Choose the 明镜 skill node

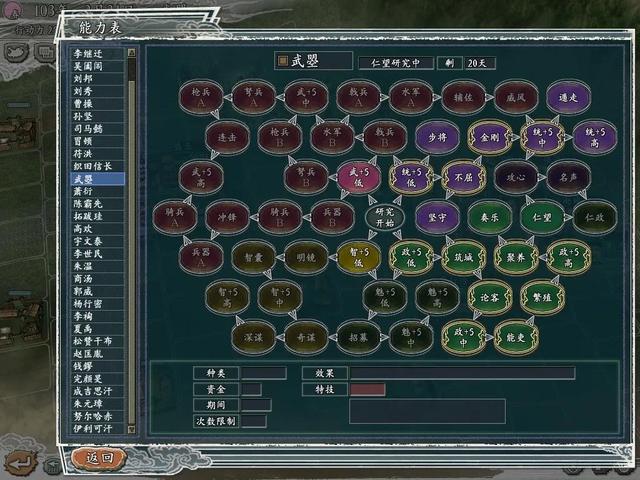coord(306,257)
